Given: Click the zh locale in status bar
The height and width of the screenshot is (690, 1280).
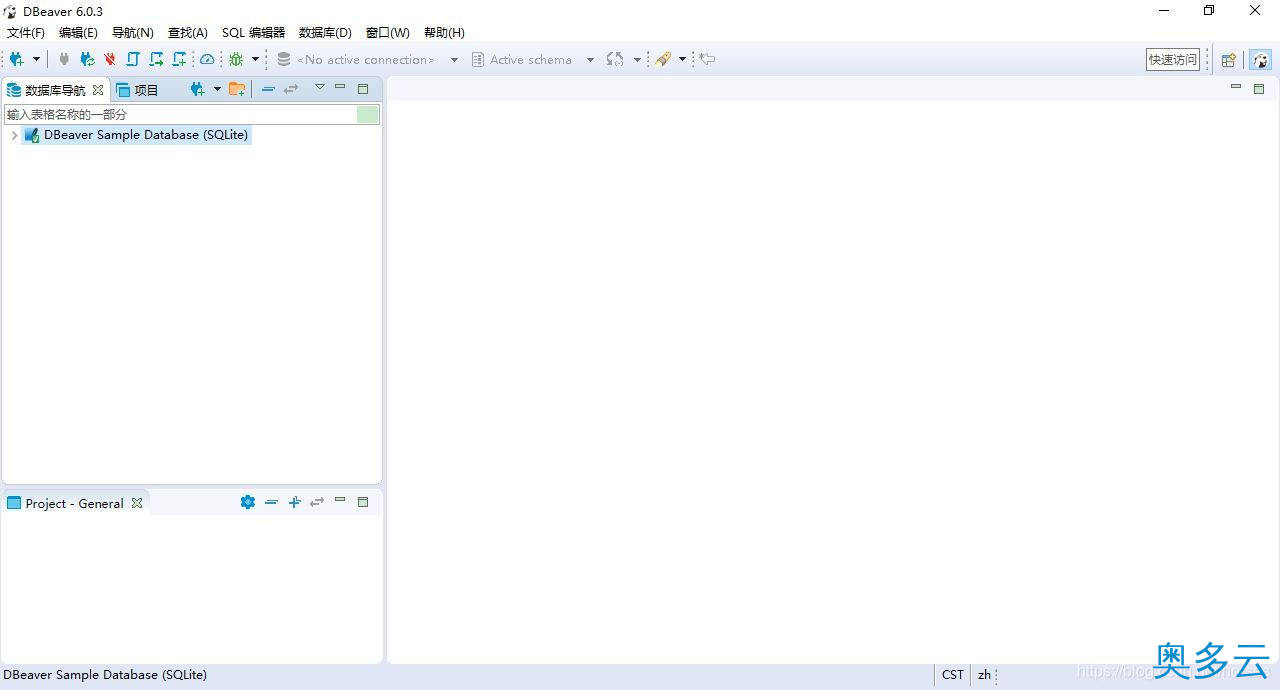Looking at the screenshot, I should 984,675.
